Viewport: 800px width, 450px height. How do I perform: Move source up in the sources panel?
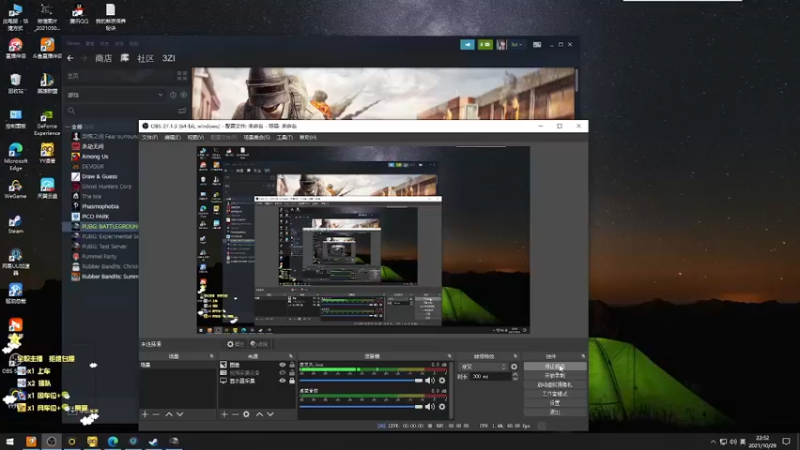click(x=259, y=414)
